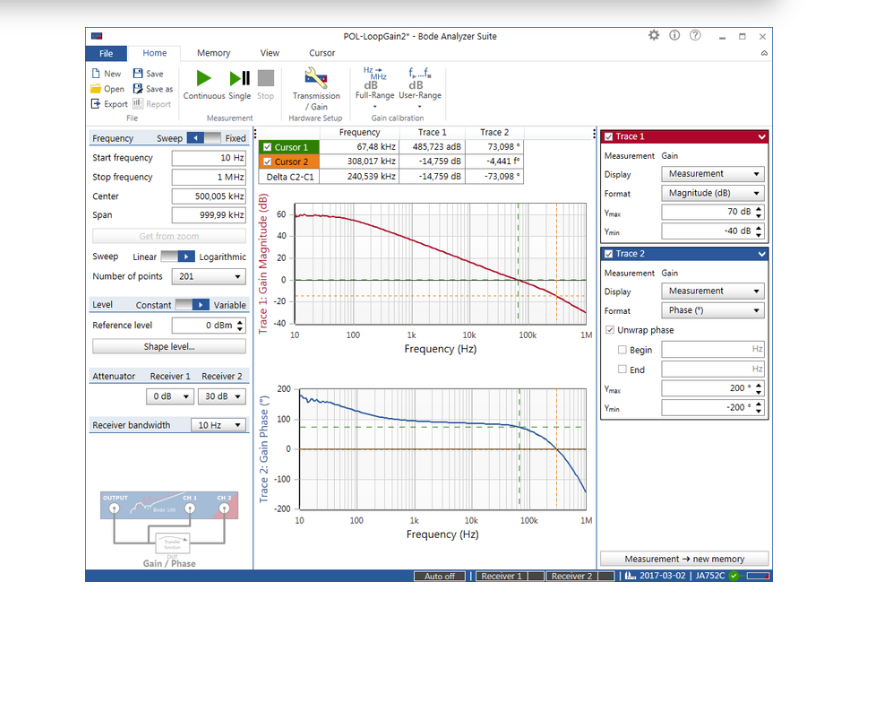Open the Receiver bandwidth dropdown
The width and height of the screenshot is (895, 707).
pos(220,425)
